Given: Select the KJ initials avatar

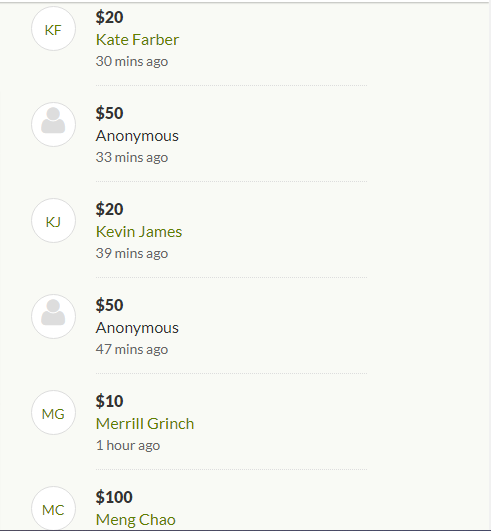Looking at the screenshot, I should (53, 220).
